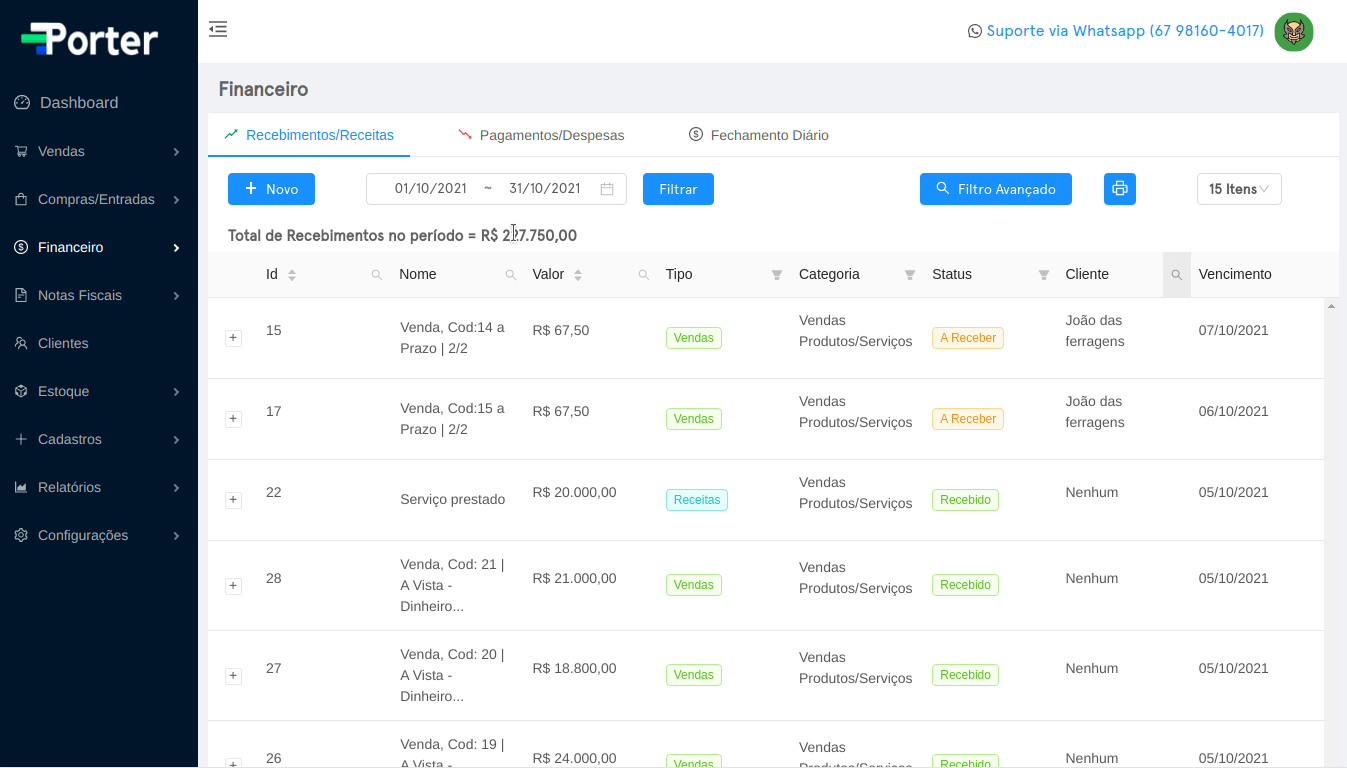Expand row details for receipt Id 15
Screen dimensions: 1347x768
tap(233, 338)
